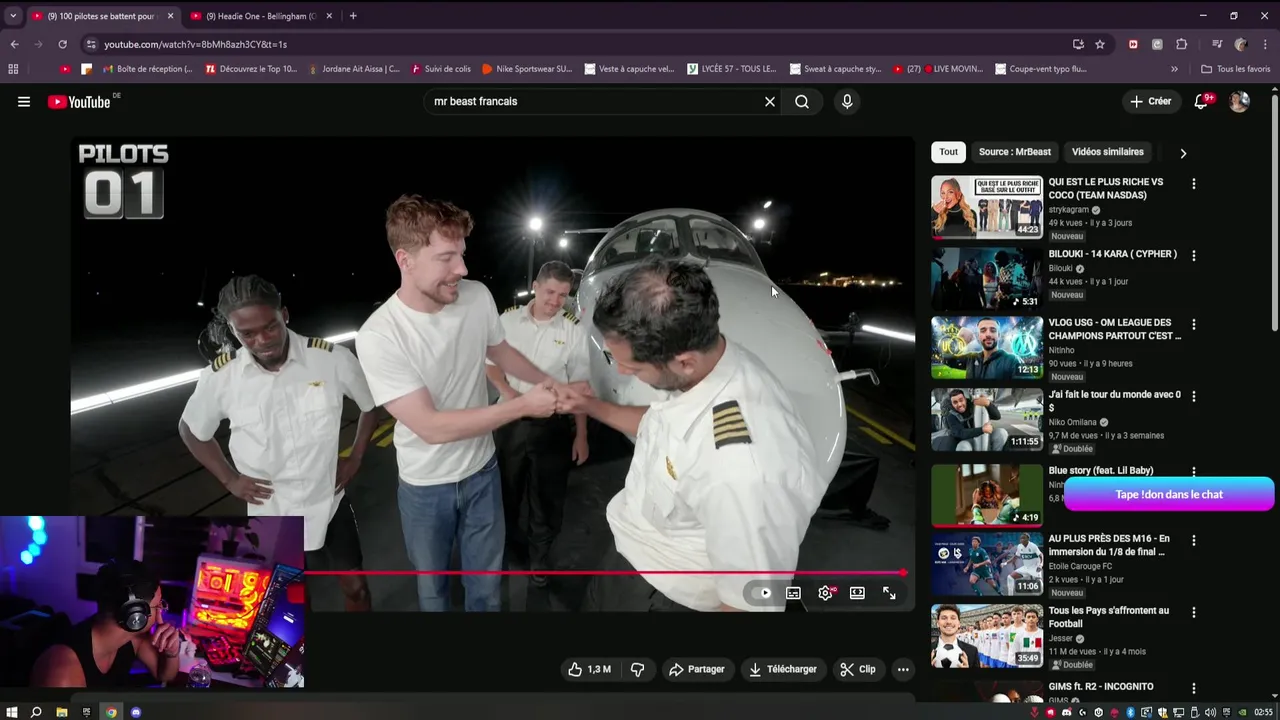This screenshot has height=720, width=1280.
Task: Select the Vidéos similaires chip
Action: point(1108,152)
